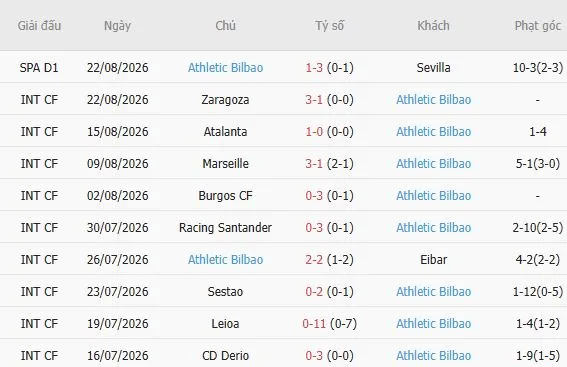Click the Atalanta team name

225,131
